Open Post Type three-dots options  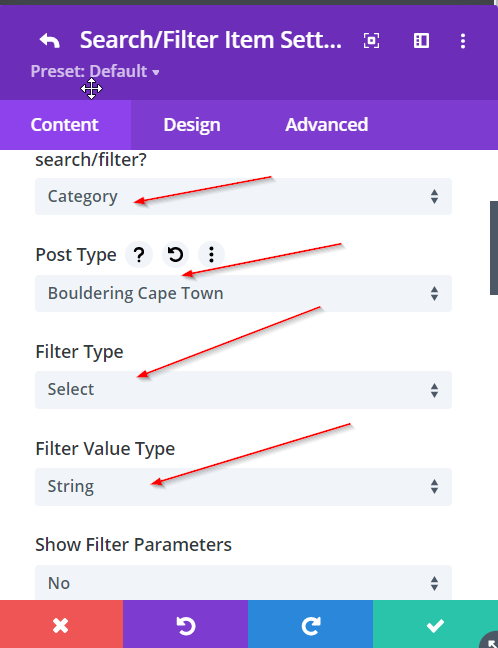(211, 254)
